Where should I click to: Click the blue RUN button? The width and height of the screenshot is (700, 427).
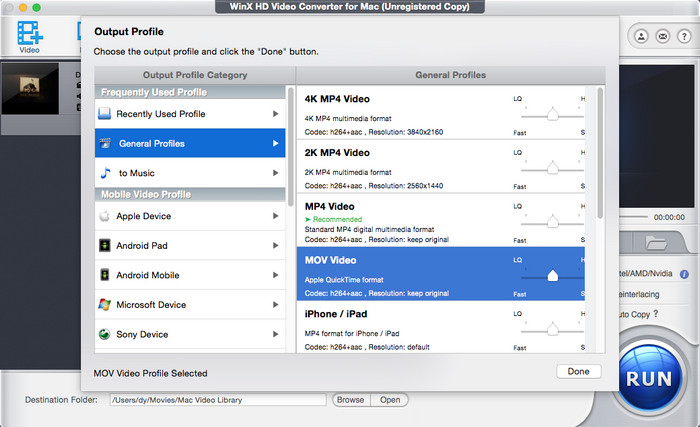(650, 378)
